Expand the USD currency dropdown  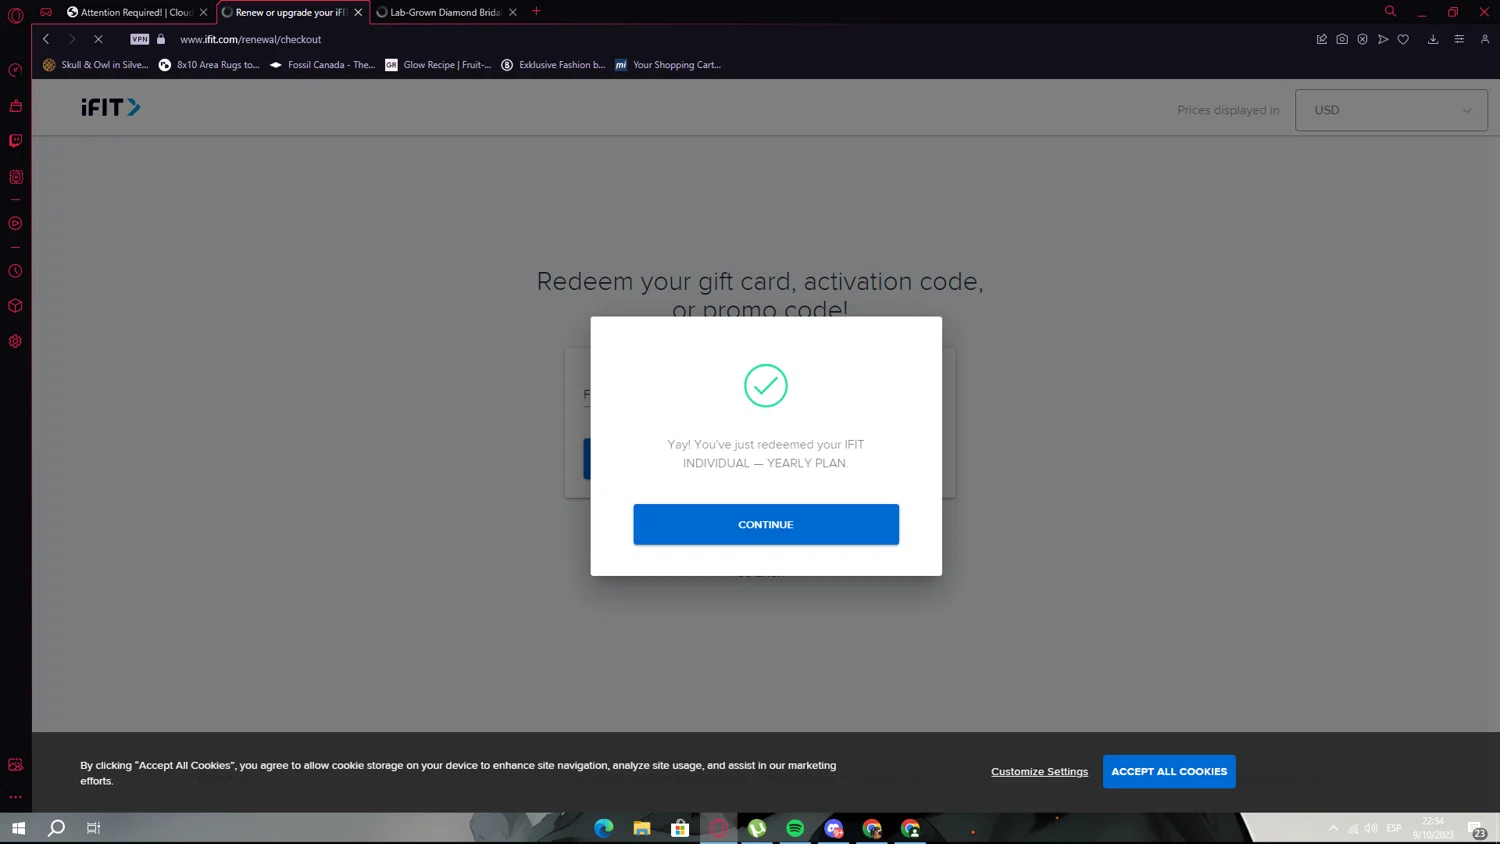pos(1391,110)
